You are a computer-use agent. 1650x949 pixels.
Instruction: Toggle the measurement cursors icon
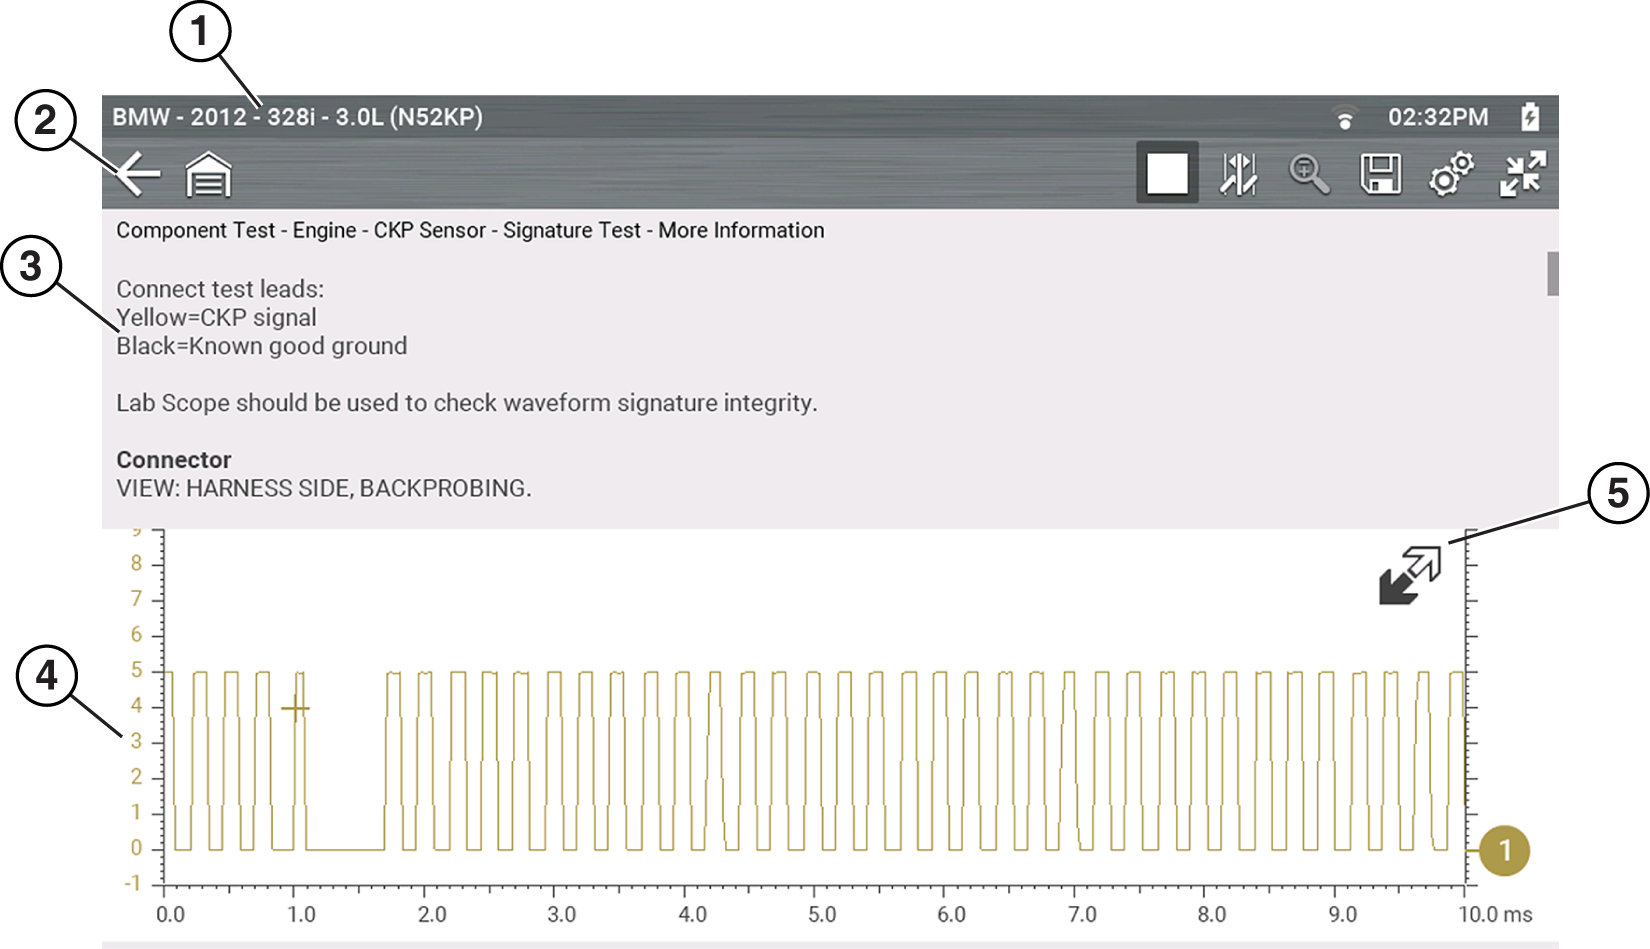[1238, 174]
